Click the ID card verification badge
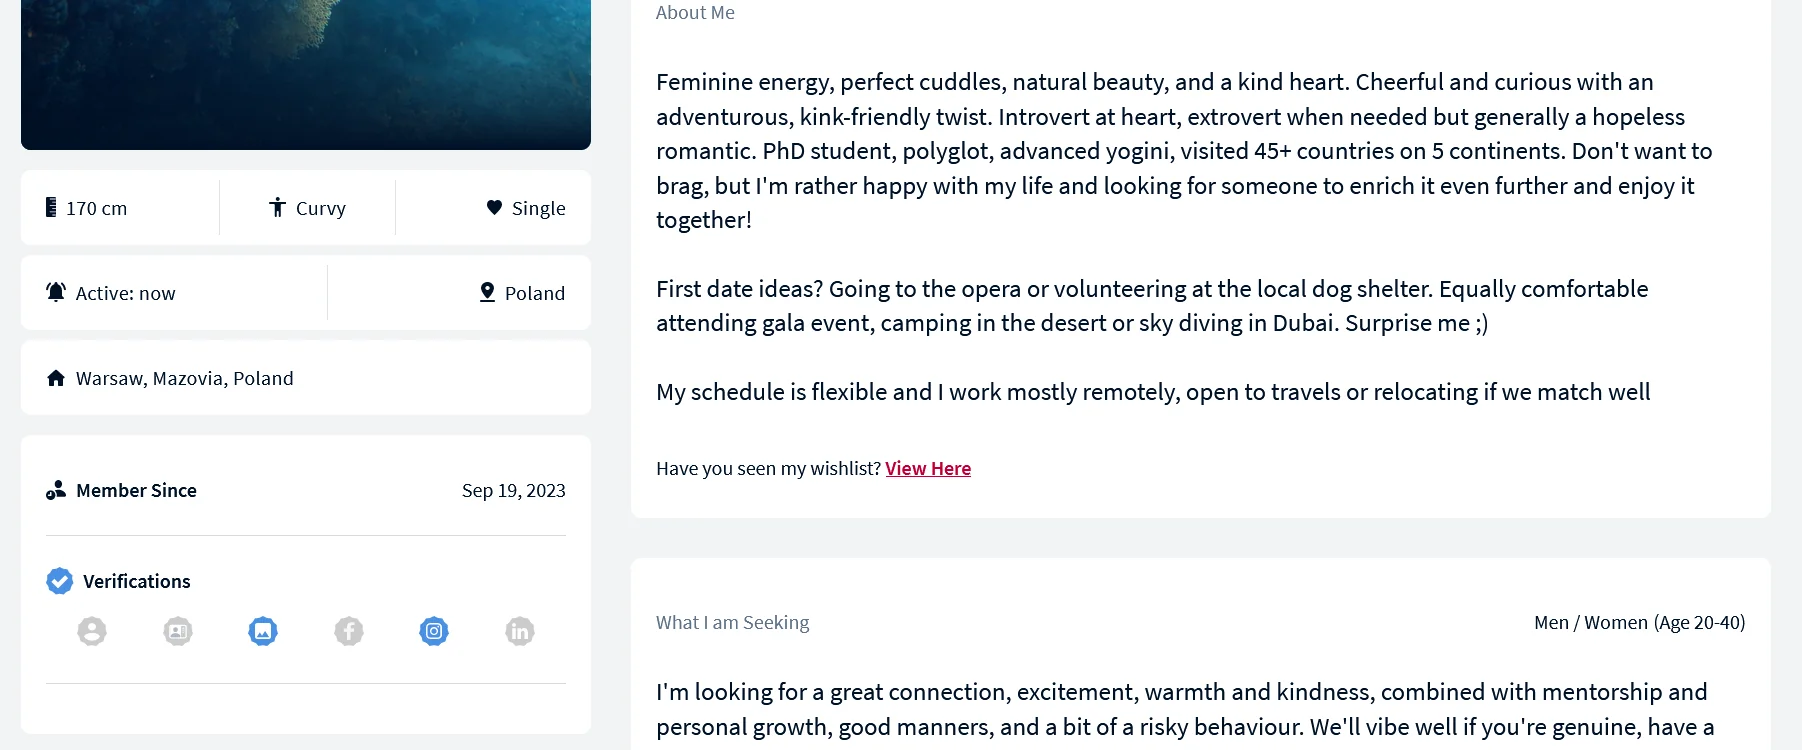This screenshot has width=1802, height=750. click(178, 631)
